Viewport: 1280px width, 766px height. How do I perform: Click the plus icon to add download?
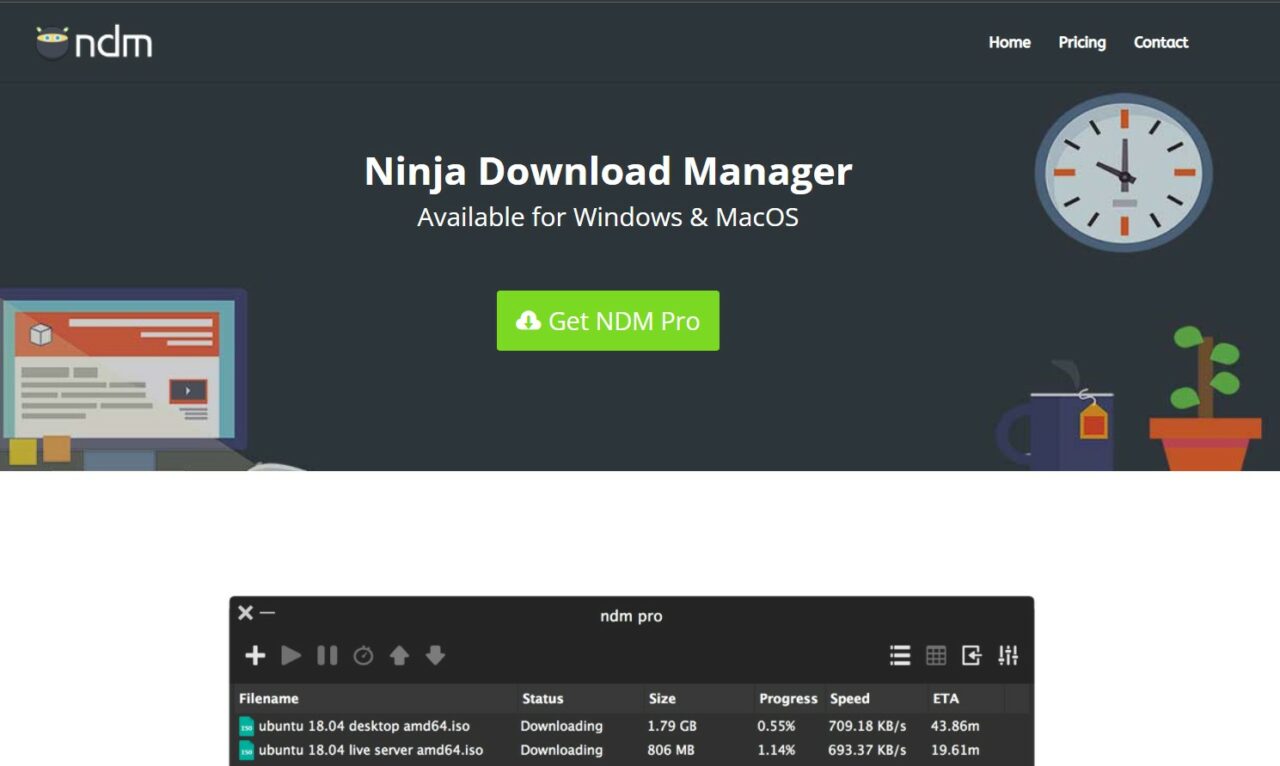(255, 655)
